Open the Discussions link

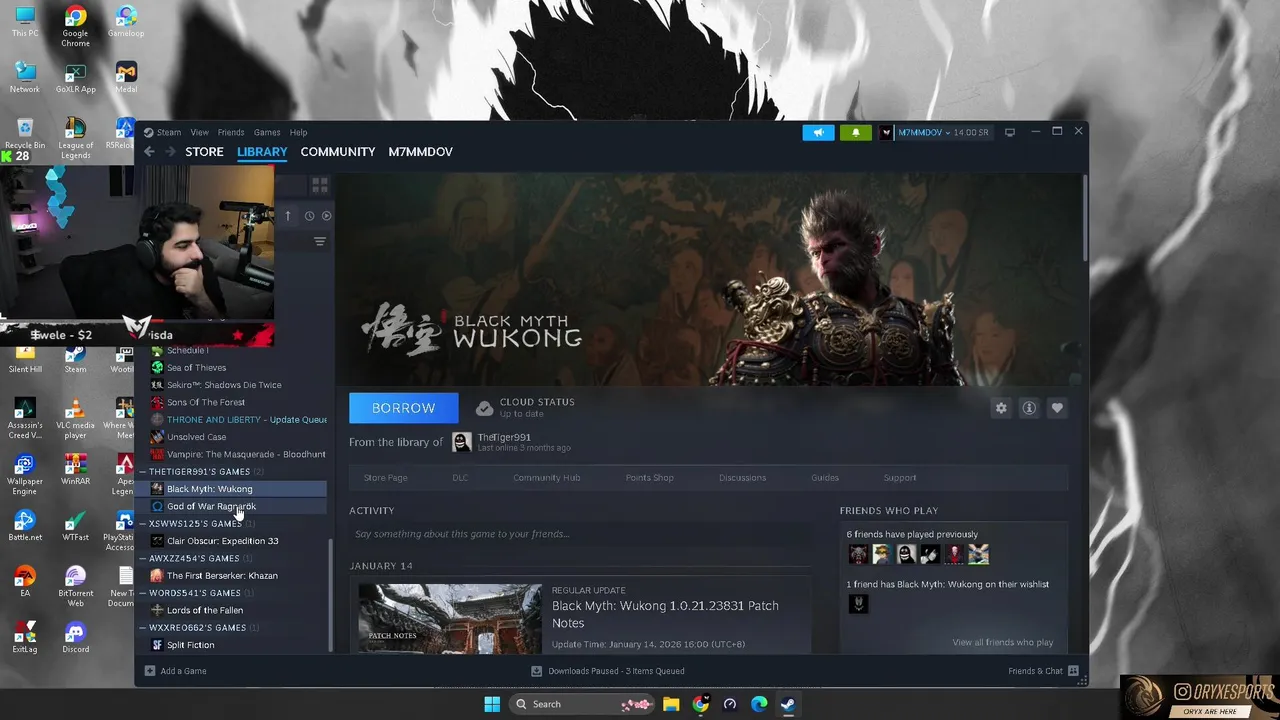coord(742,478)
